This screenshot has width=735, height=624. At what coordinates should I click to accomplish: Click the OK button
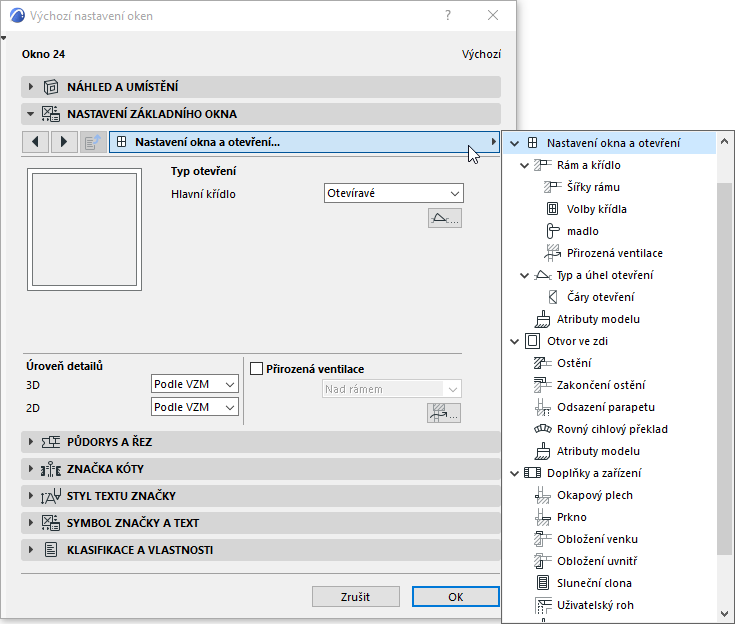click(456, 597)
